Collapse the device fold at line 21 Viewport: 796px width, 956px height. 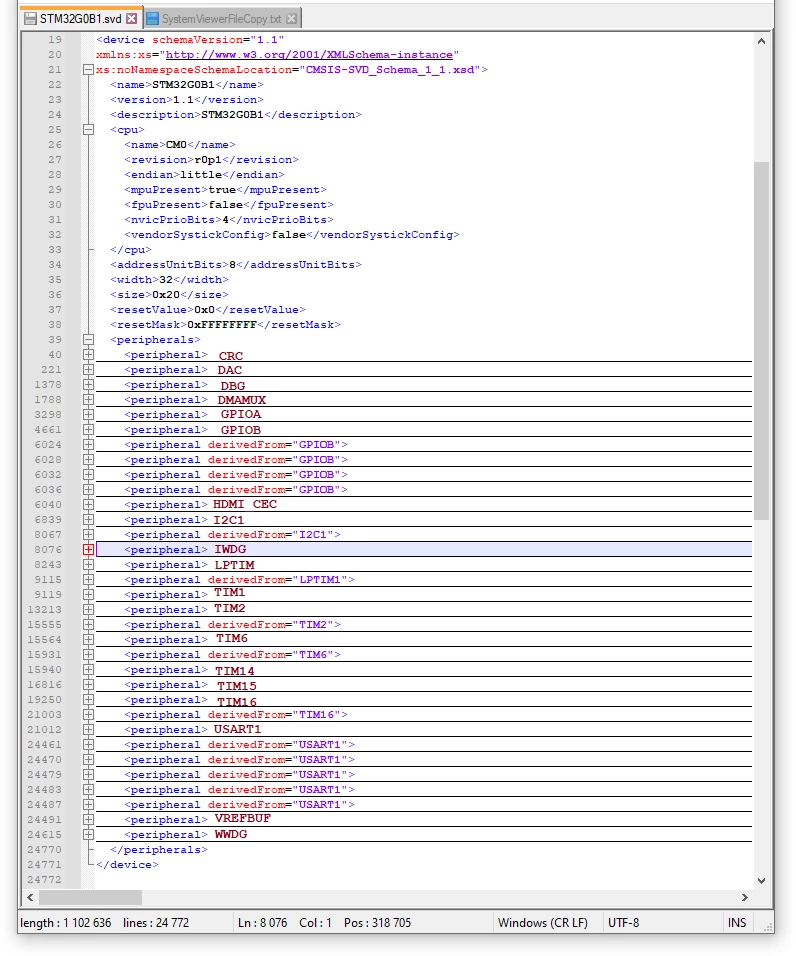point(88,70)
